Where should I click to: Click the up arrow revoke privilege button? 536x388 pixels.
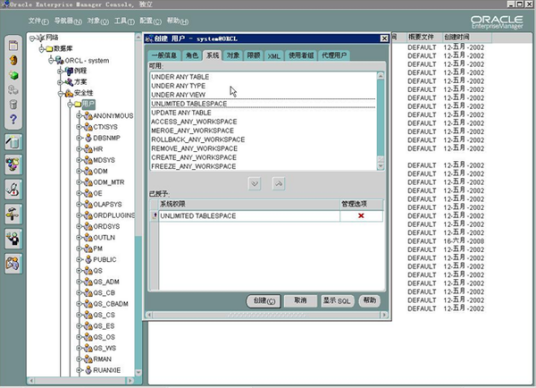click(279, 184)
